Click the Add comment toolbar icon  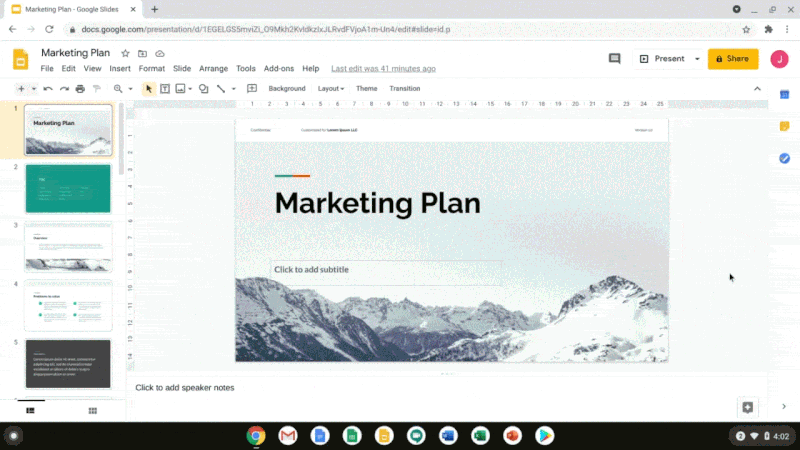coord(252,89)
